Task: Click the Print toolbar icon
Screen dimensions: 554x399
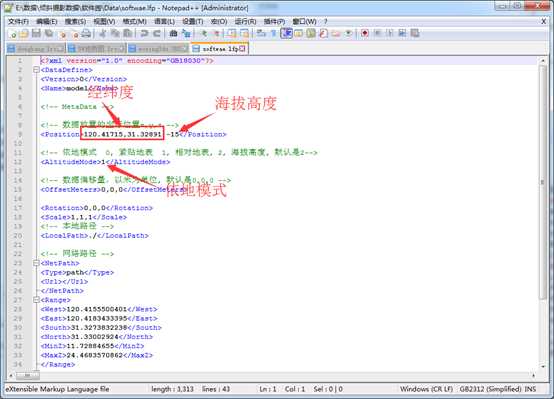Action: [x=86, y=34]
